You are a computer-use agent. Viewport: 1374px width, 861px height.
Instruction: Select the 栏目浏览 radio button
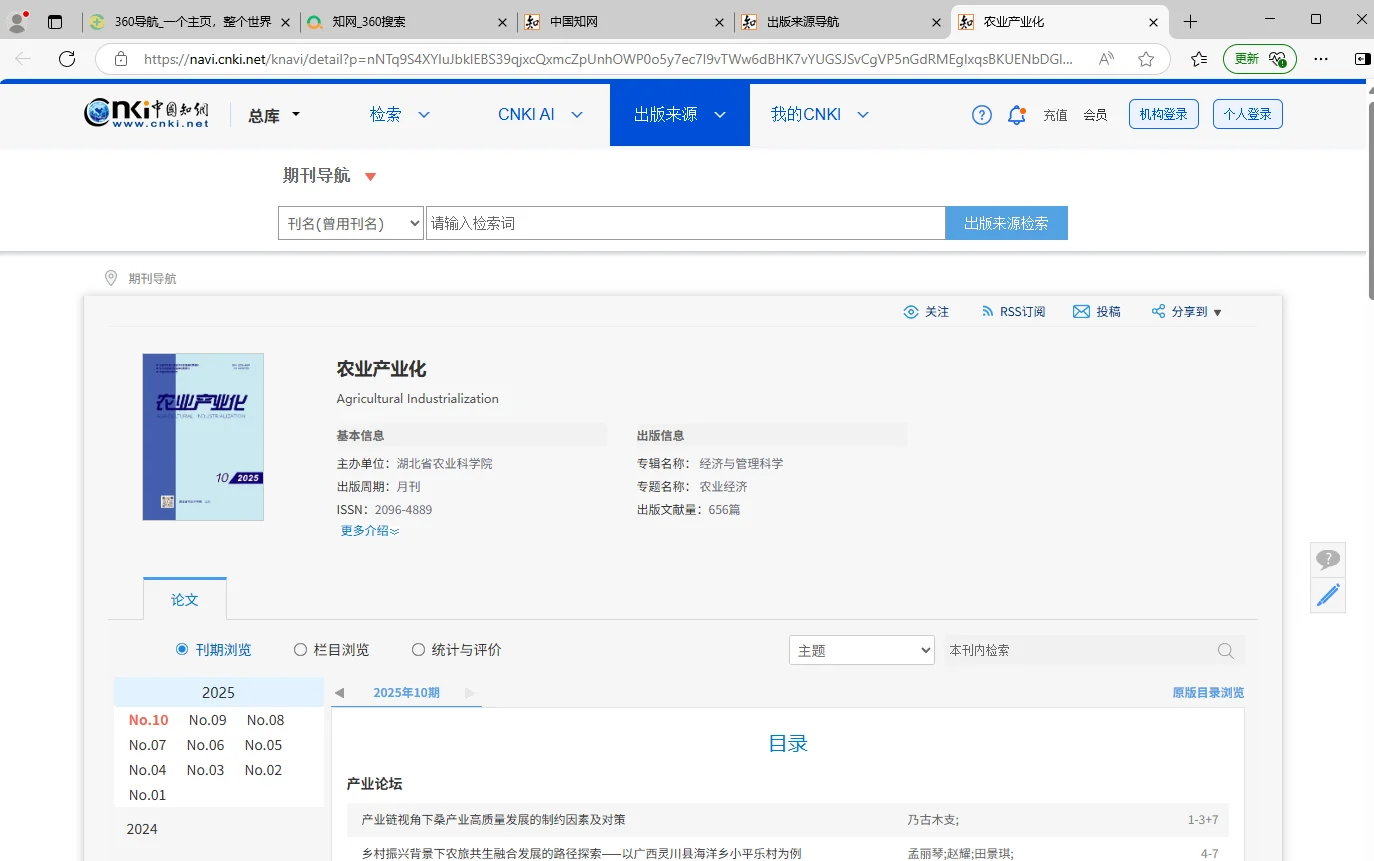[x=300, y=649]
